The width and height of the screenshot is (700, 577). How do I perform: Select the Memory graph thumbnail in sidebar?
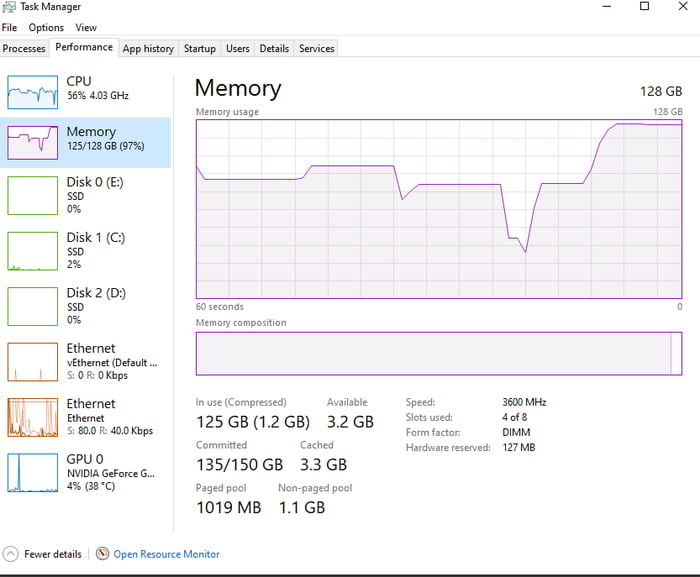coord(33,142)
